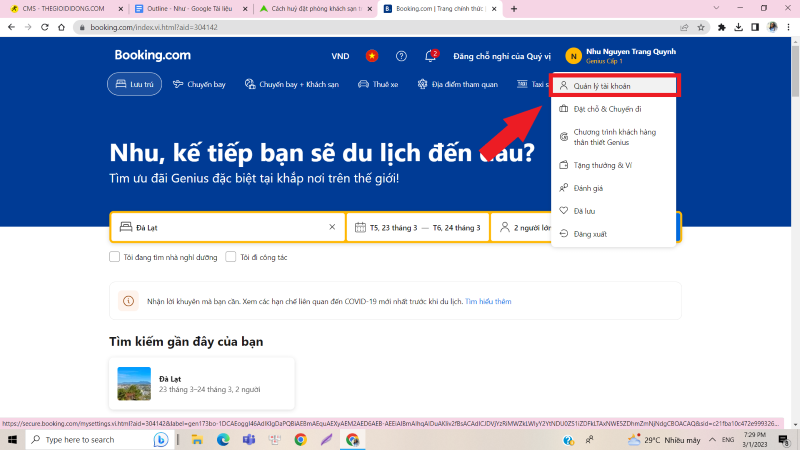Open the notifications bell icon
The image size is (800, 450).
(x=430, y=56)
